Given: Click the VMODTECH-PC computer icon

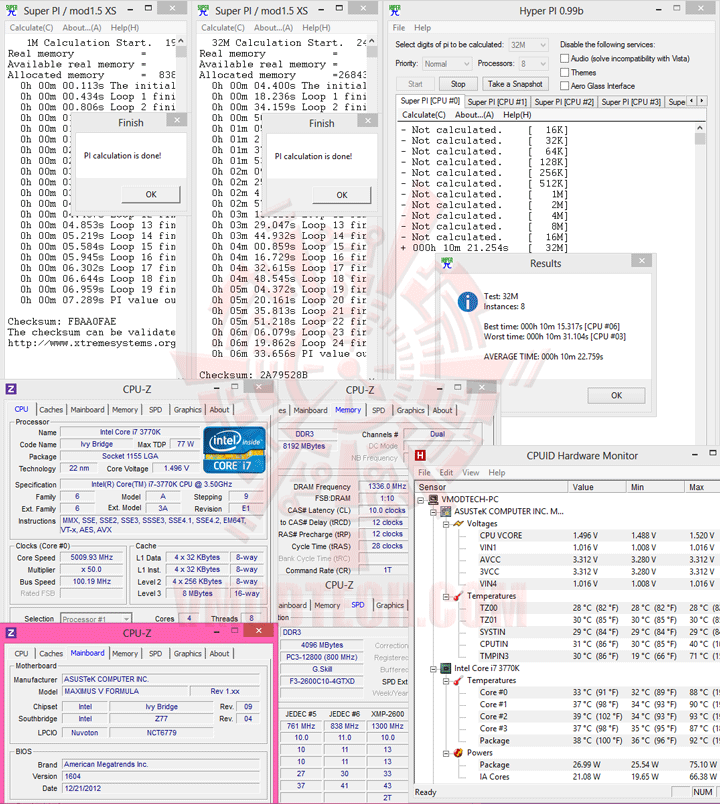Looking at the screenshot, I should point(434,499).
